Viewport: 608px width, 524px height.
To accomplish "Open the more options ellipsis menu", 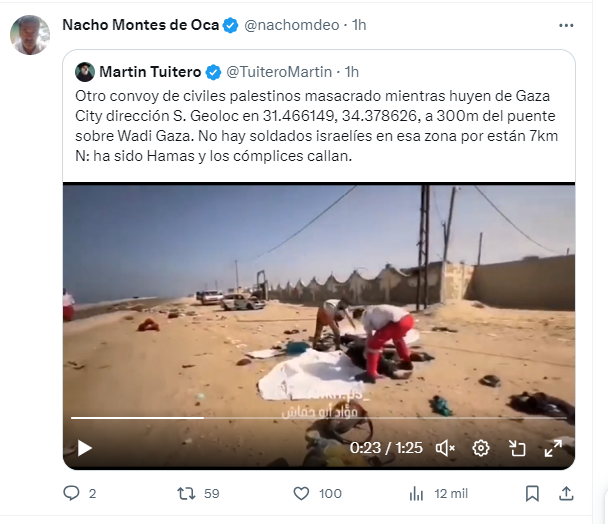I will [x=566, y=26].
